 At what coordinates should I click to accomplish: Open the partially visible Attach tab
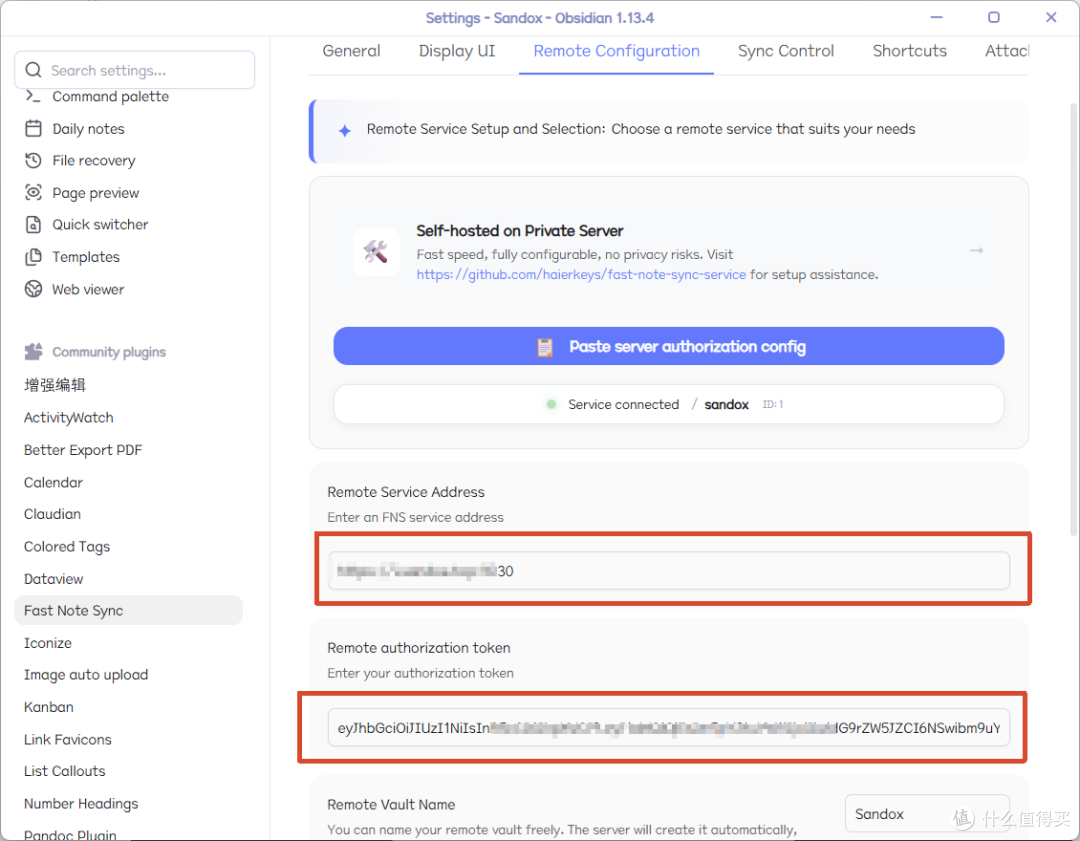[1007, 51]
